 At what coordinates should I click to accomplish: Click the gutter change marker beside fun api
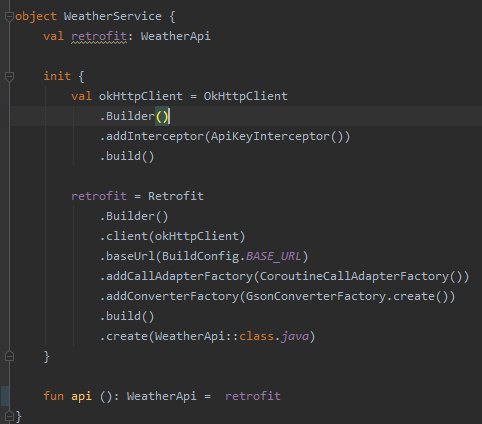click(x=5, y=396)
